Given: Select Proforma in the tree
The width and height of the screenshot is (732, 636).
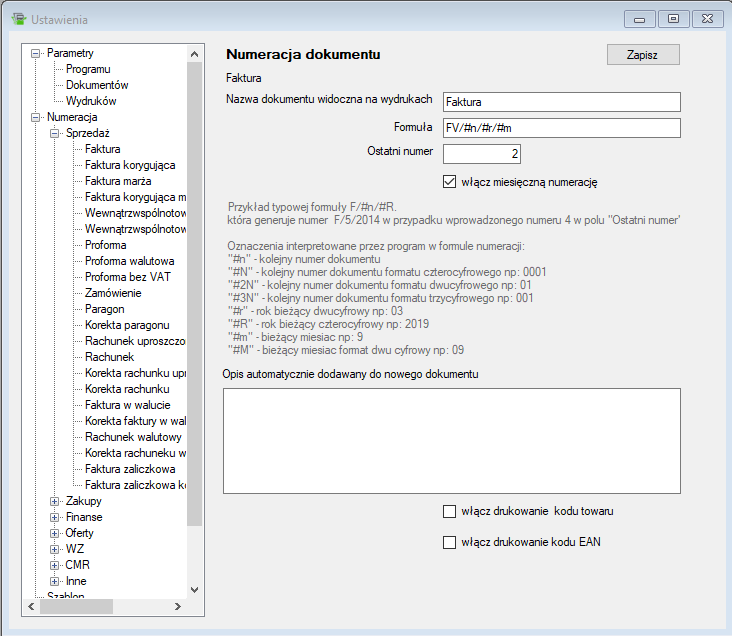Looking at the screenshot, I should point(105,245).
